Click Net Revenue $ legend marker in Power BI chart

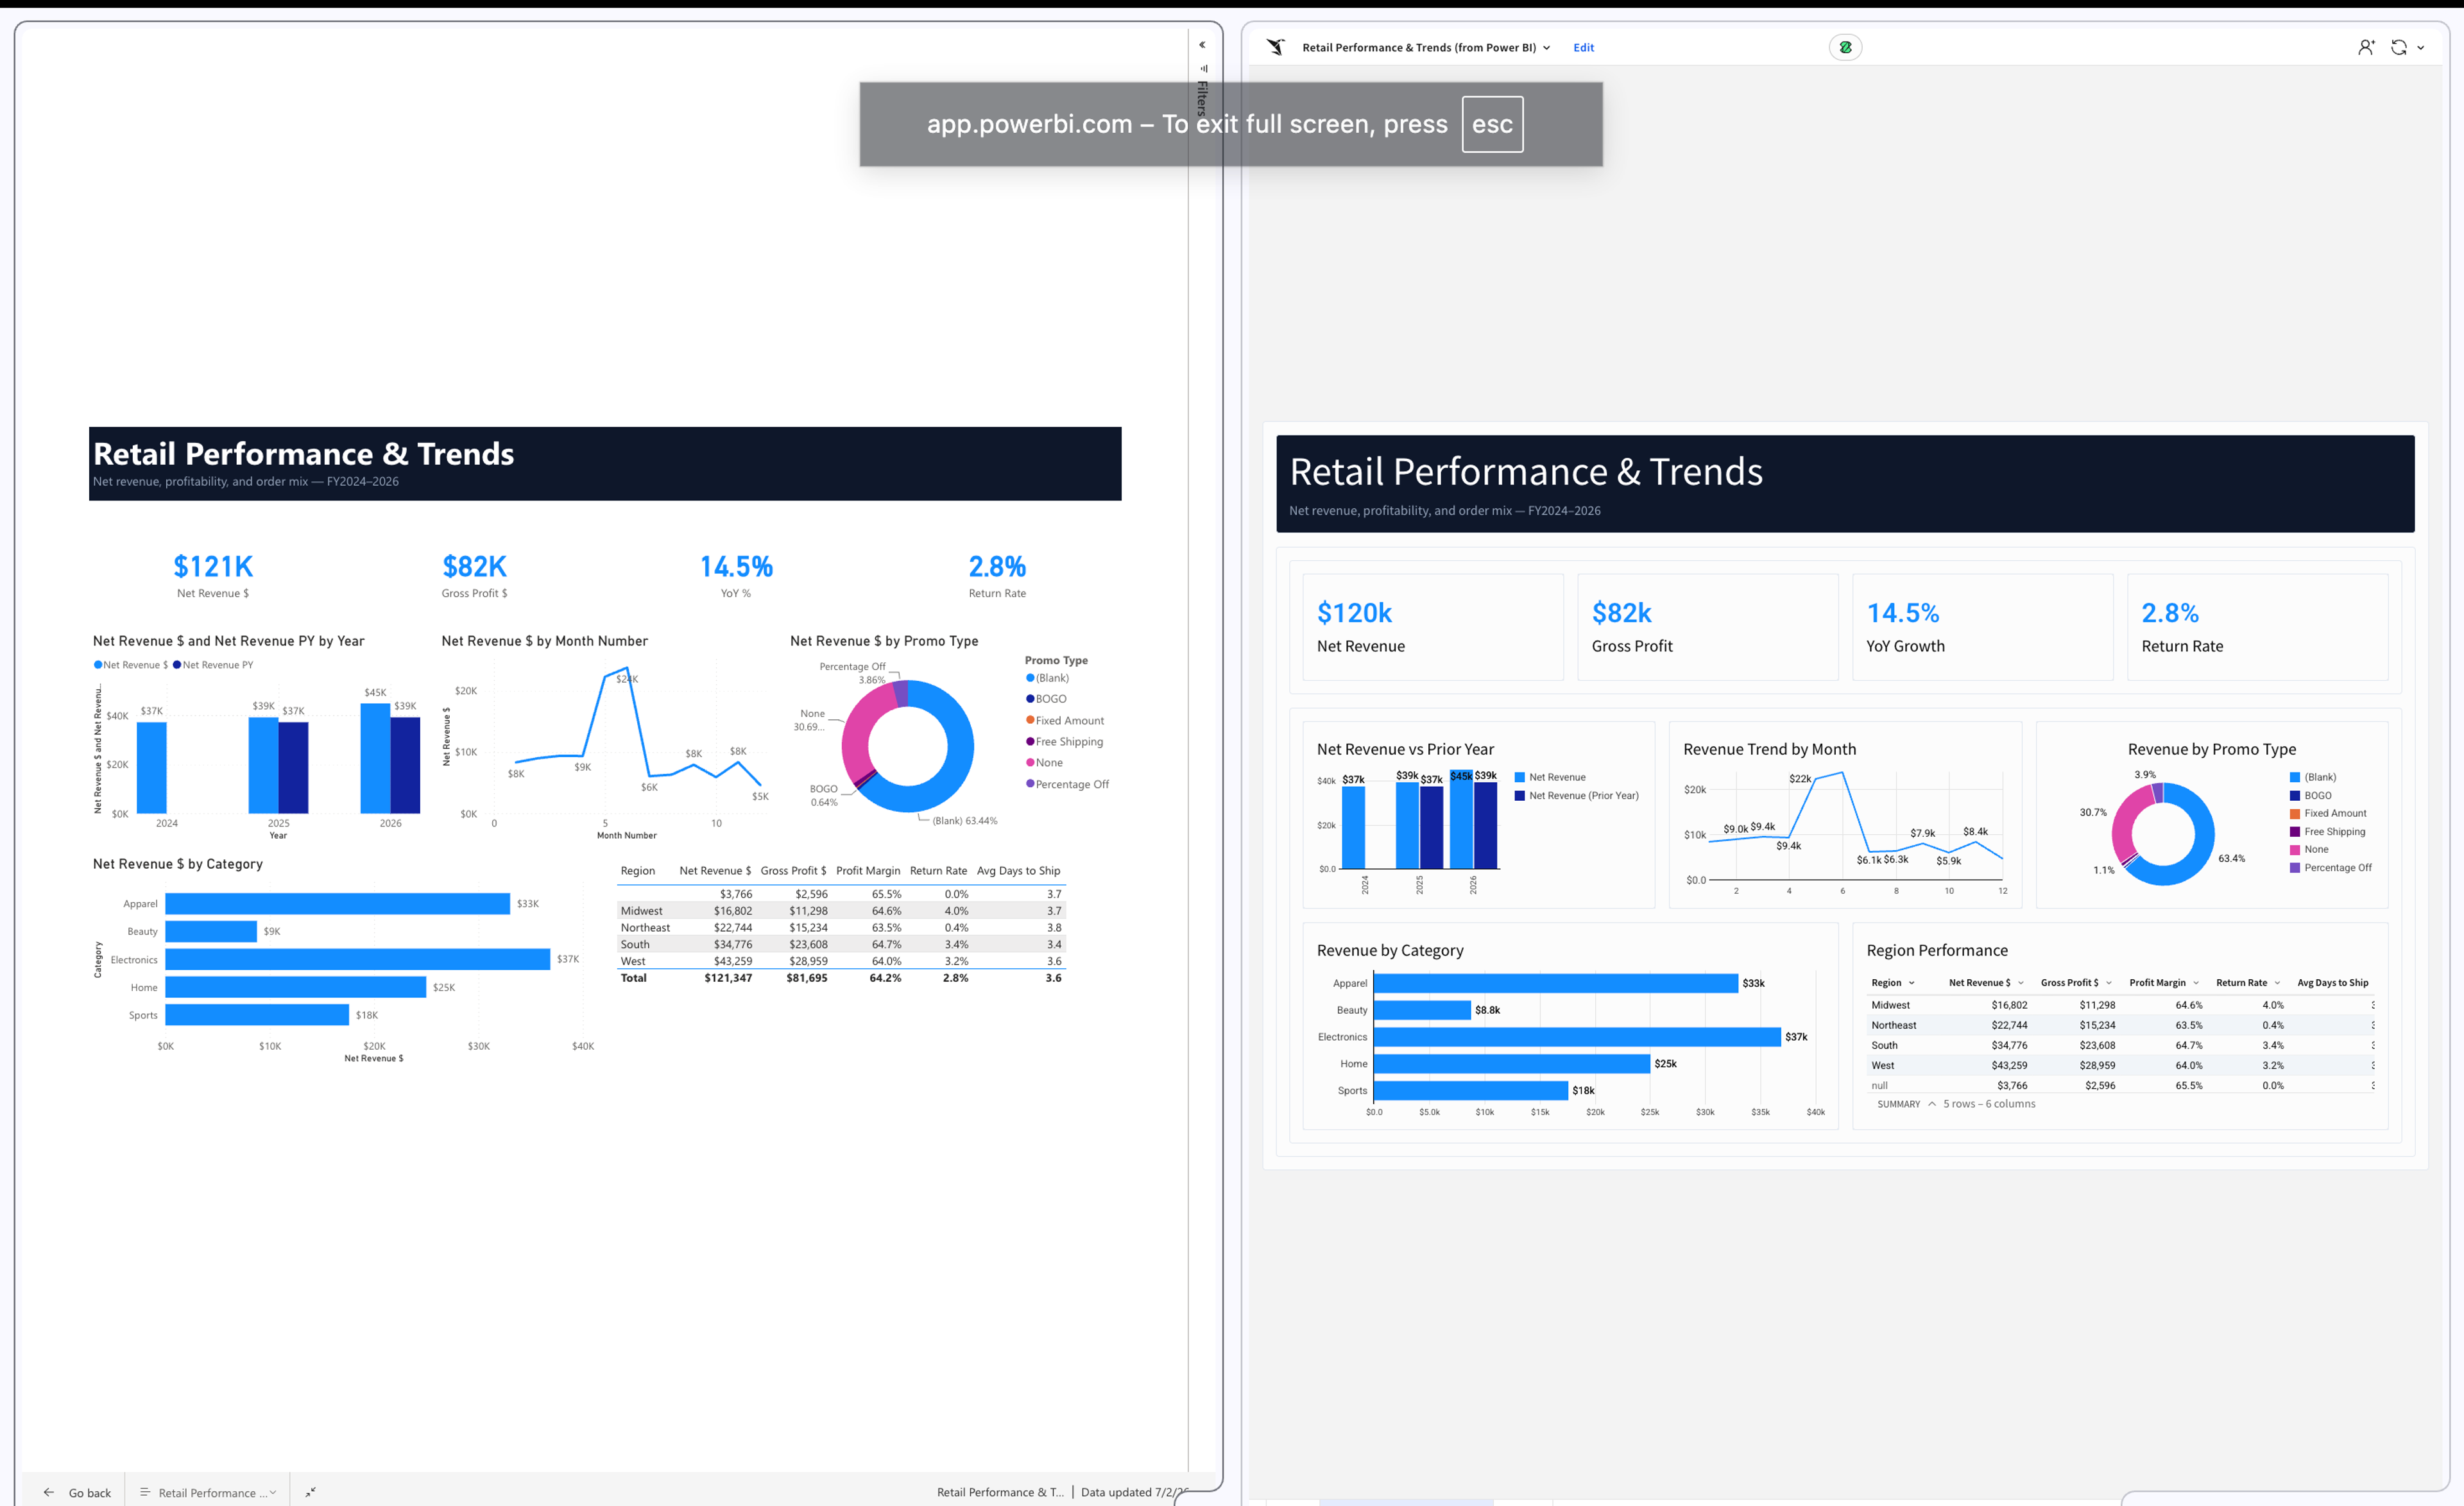(x=98, y=665)
